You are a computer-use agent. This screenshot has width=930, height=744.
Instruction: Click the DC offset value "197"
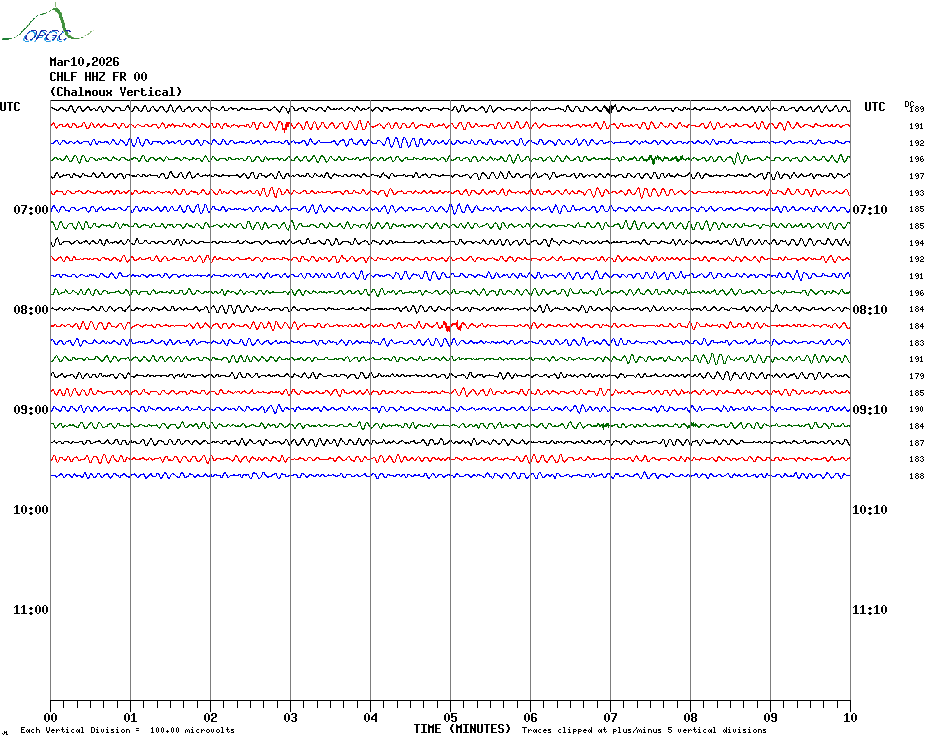[x=917, y=176]
